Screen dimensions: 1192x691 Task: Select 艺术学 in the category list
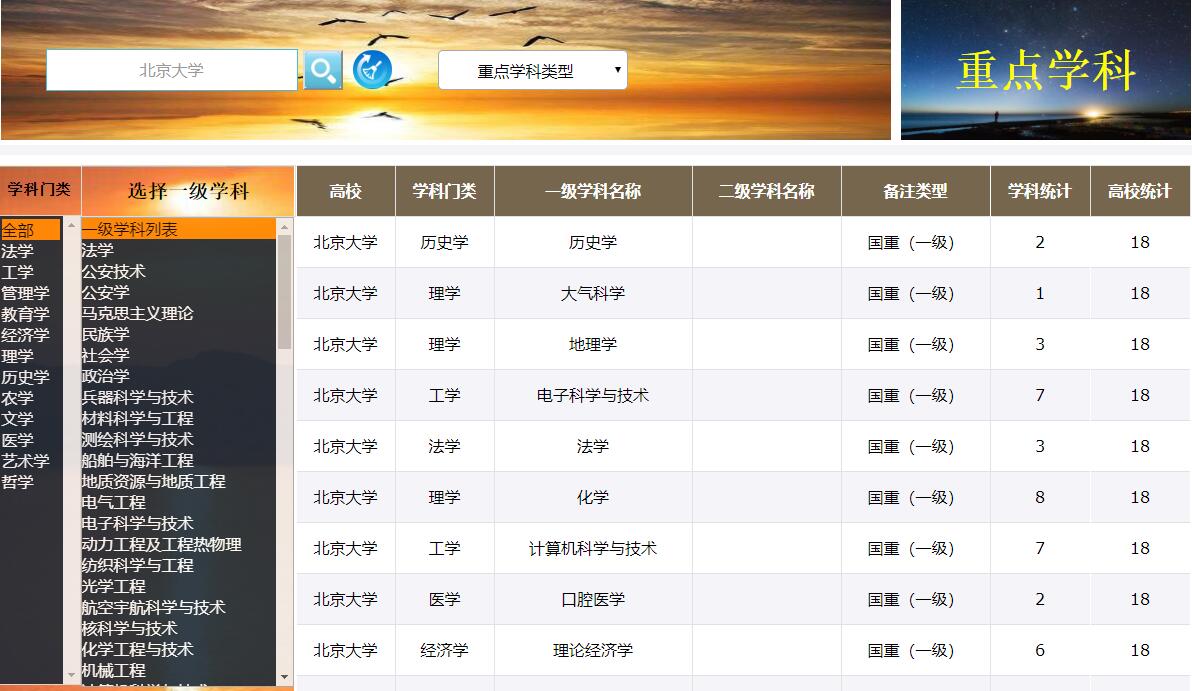pyautogui.click(x=25, y=461)
